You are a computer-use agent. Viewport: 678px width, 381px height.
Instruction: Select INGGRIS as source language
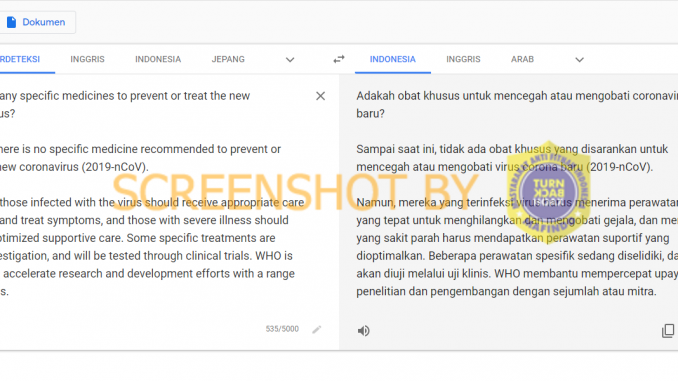(87, 59)
